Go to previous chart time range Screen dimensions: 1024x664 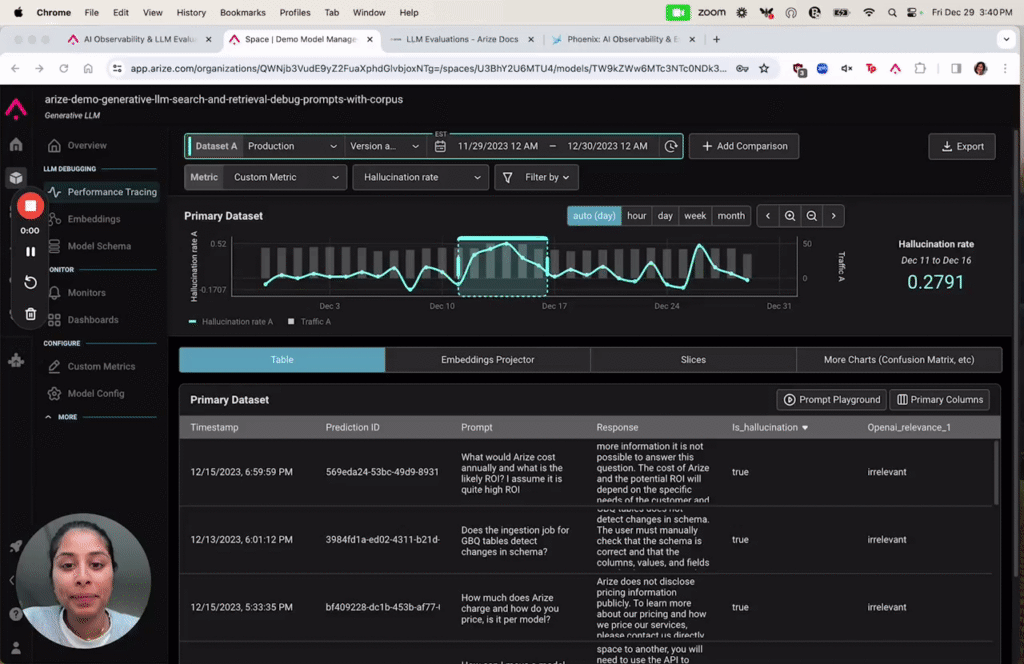pos(768,216)
